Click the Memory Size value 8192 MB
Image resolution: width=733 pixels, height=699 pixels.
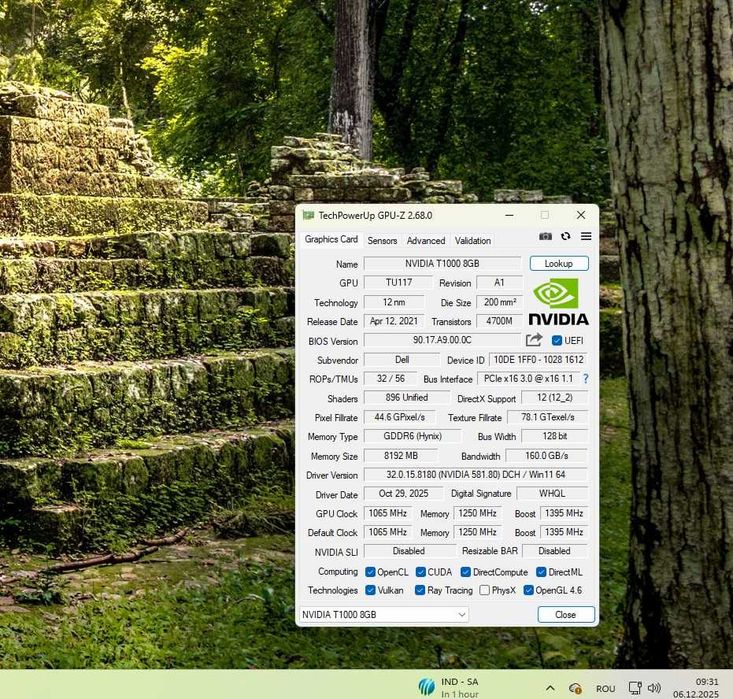[x=401, y=455]
